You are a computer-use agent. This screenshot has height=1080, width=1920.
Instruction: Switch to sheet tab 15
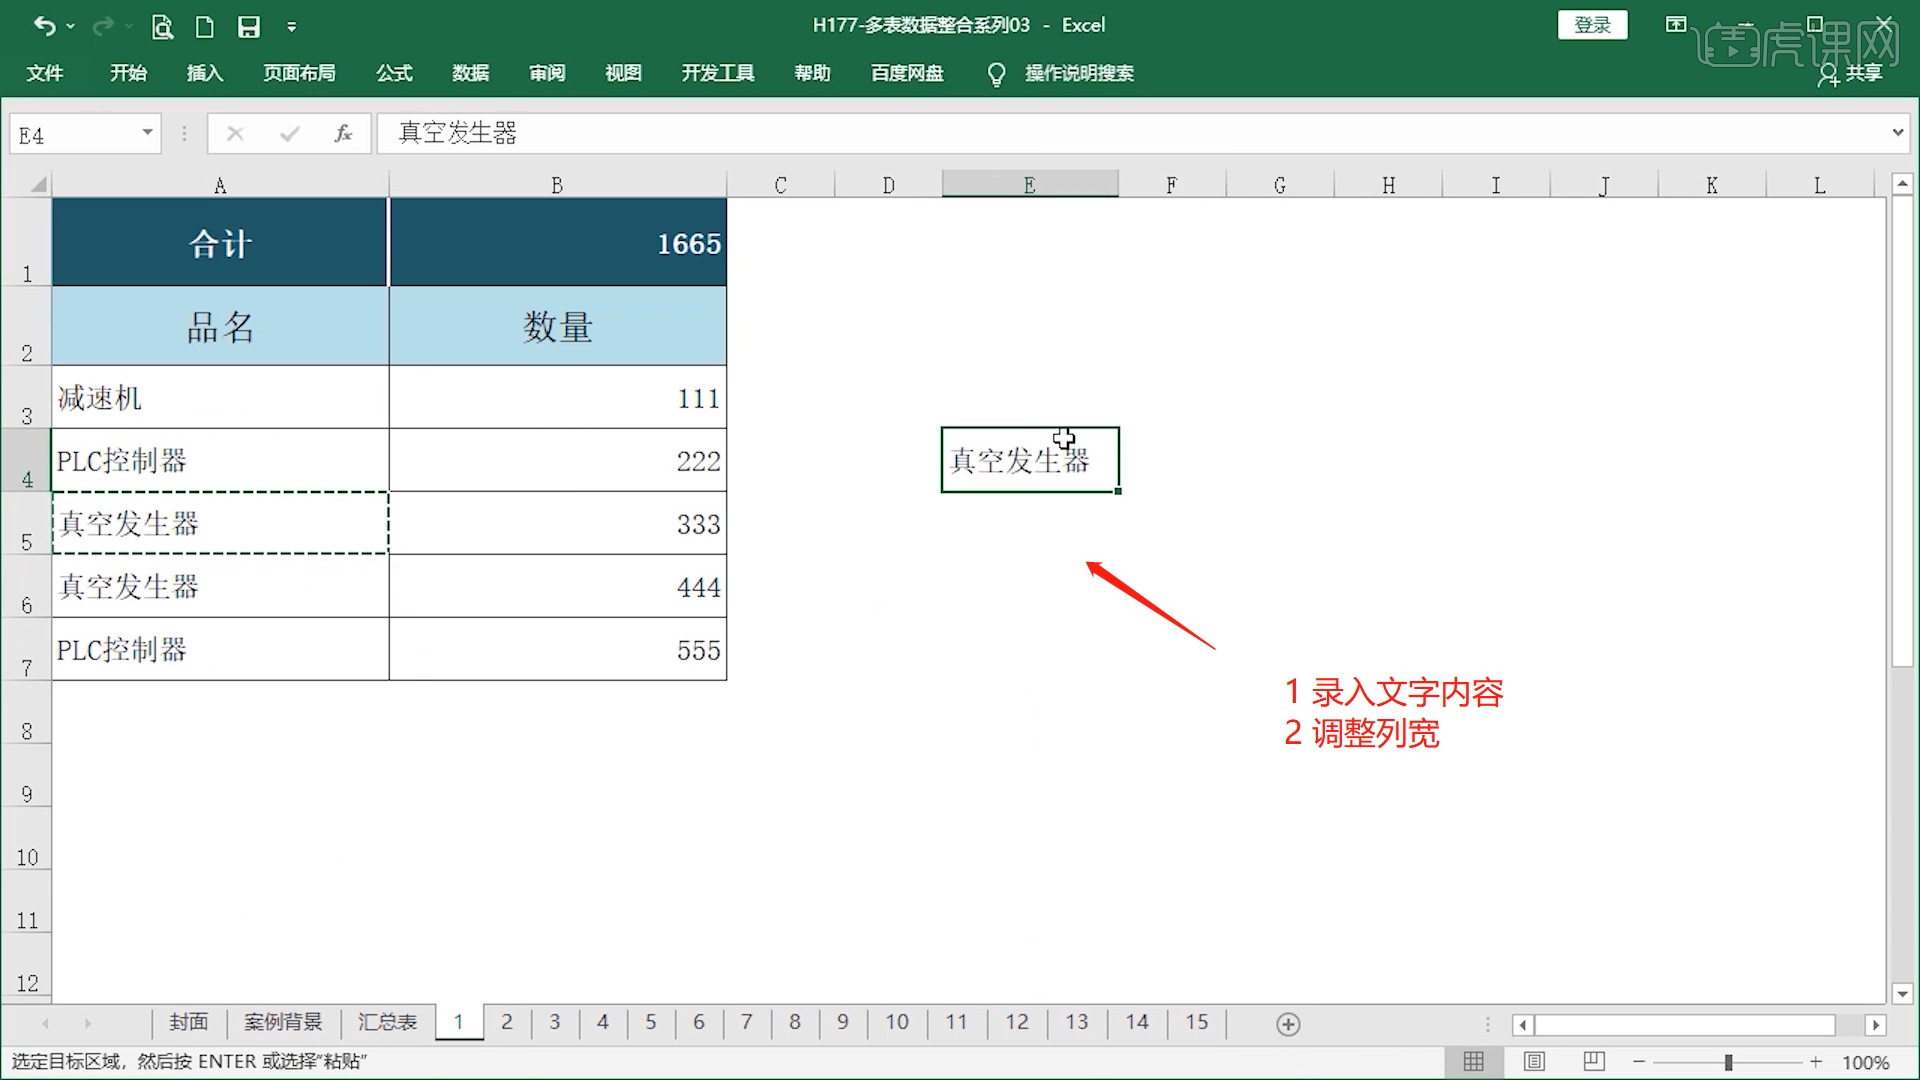click(x=1197, y=1022)
